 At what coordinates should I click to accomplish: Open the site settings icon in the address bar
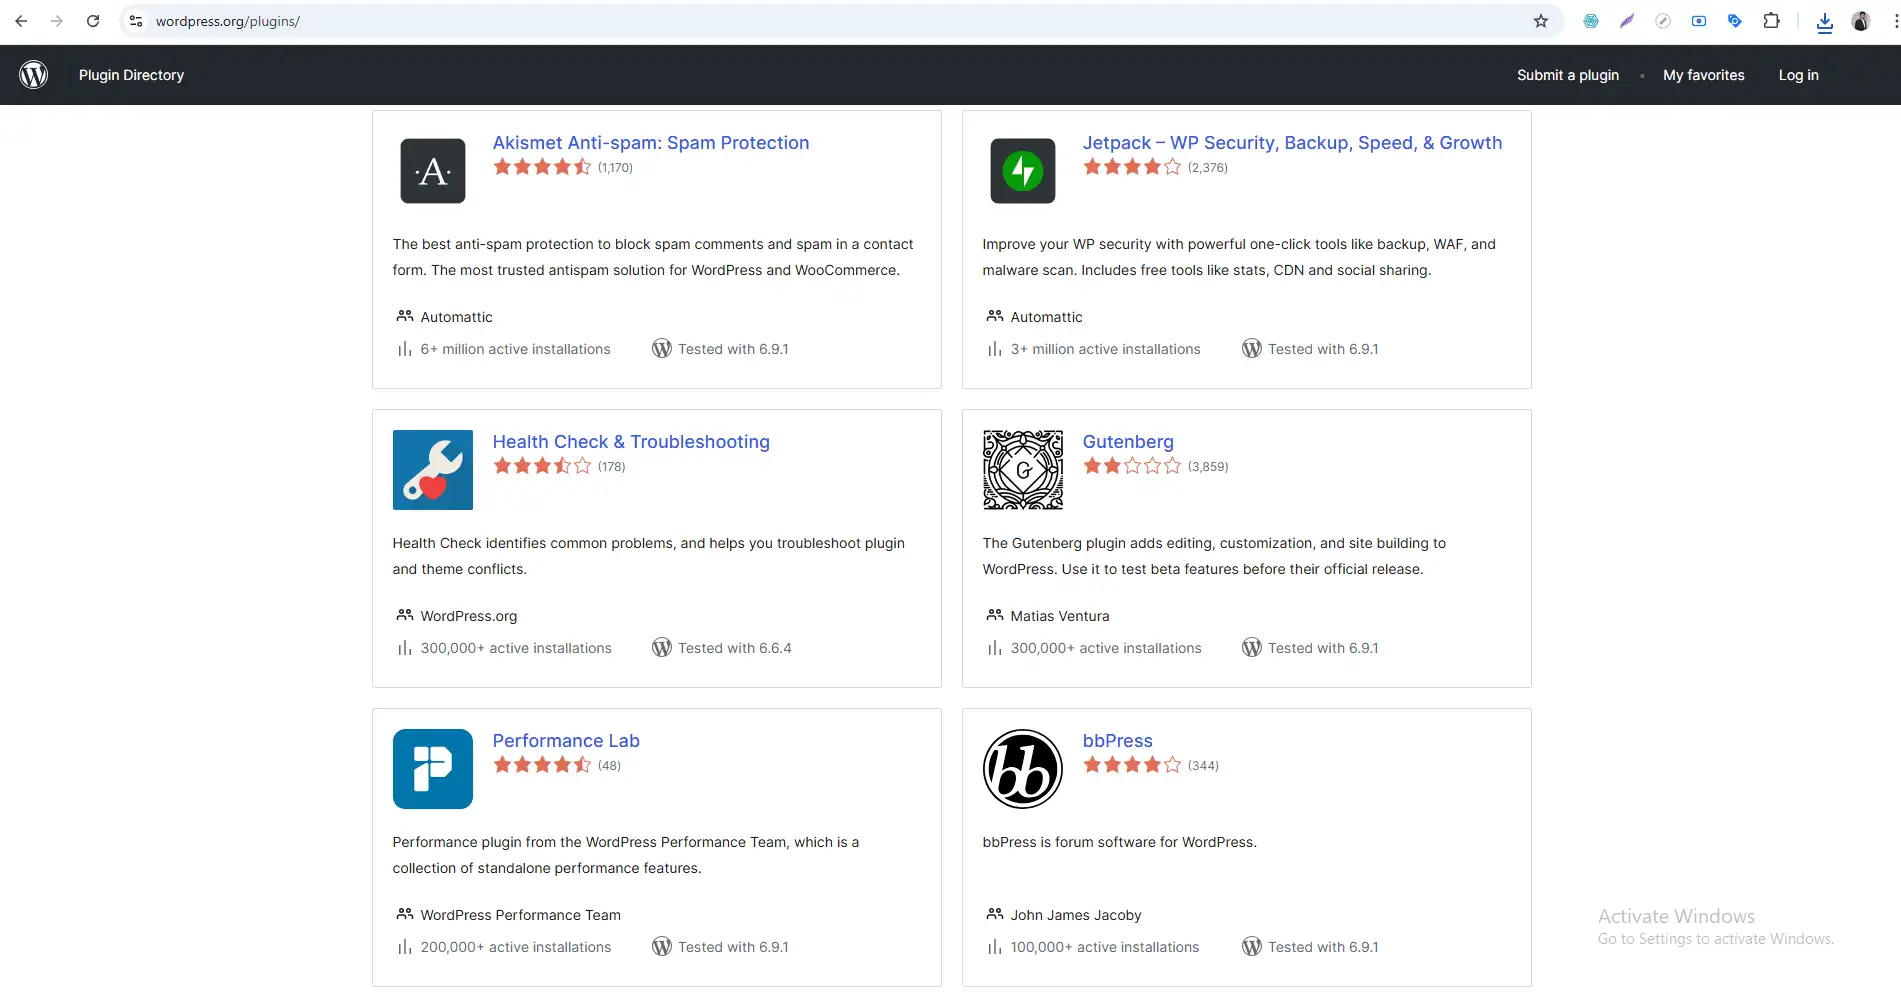click(135, 20)
